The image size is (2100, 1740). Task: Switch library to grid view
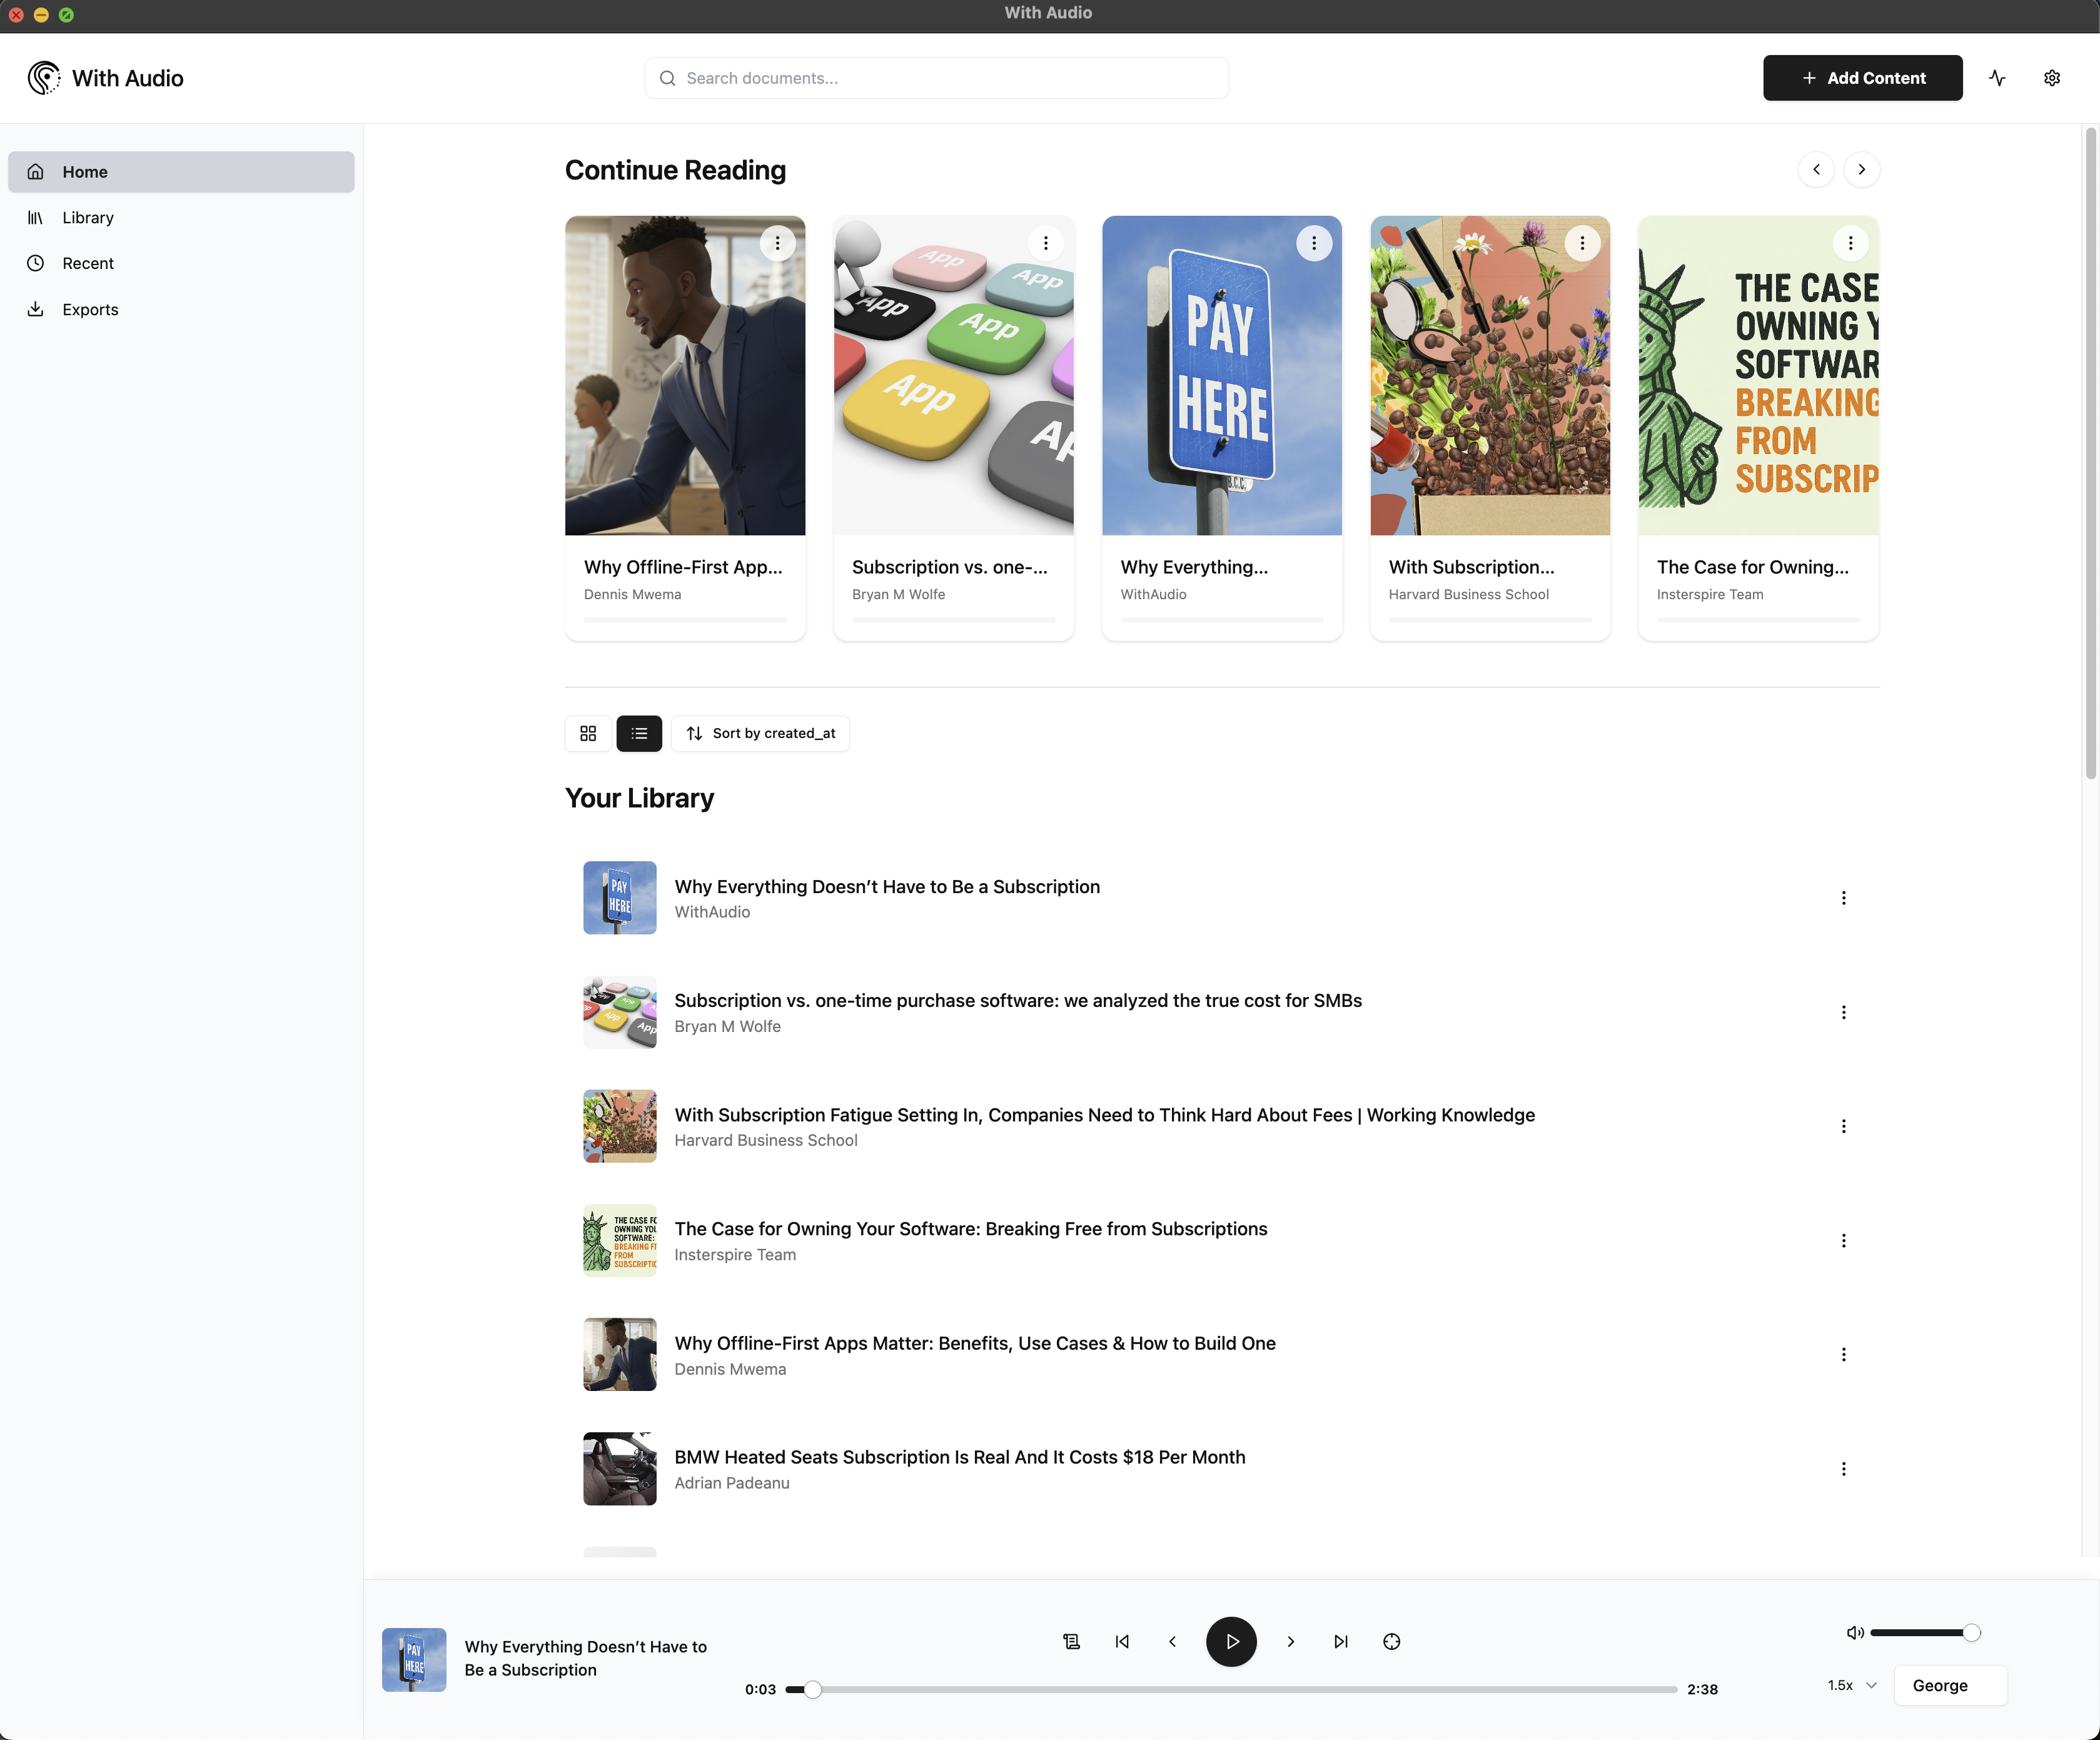(x=588, y=733)
